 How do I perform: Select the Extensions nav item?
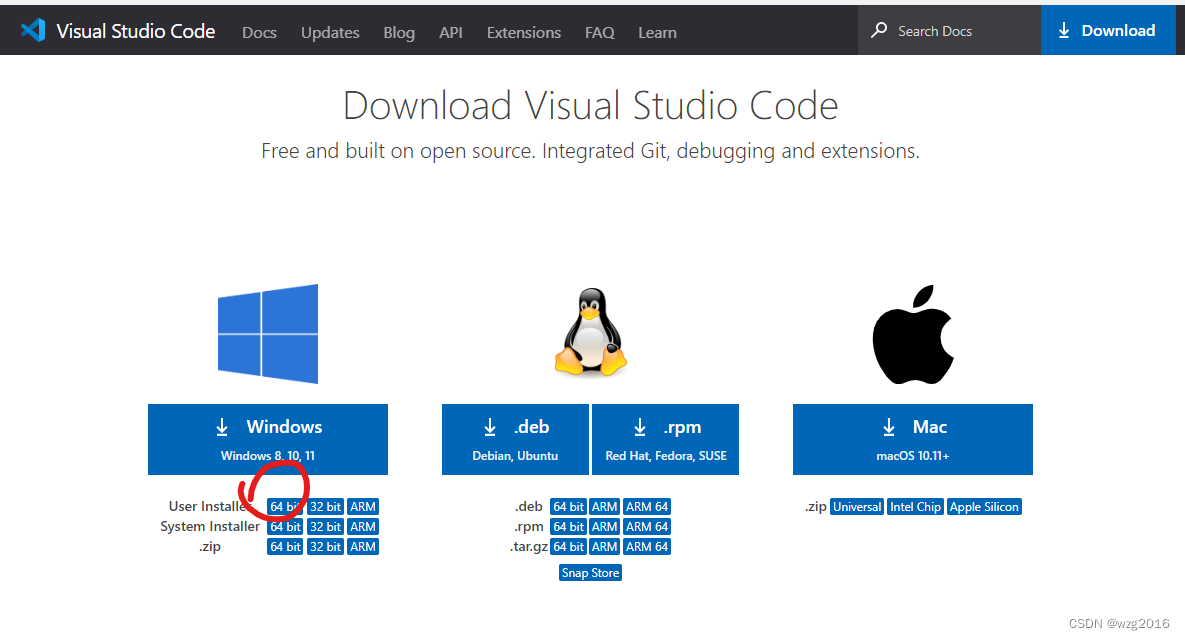523,32
